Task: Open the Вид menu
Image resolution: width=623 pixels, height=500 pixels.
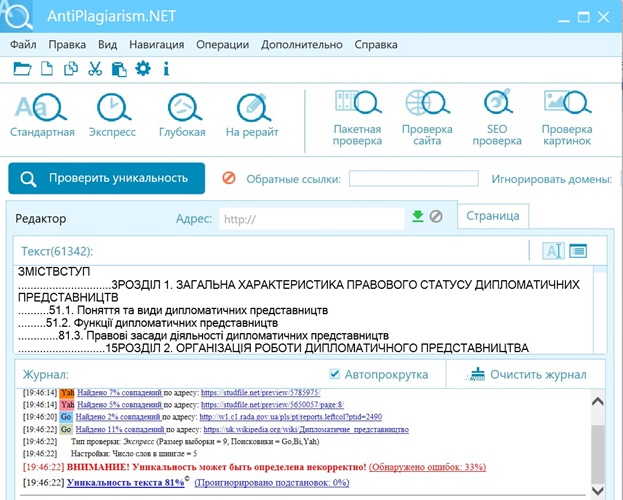Action: coord(108,45)
